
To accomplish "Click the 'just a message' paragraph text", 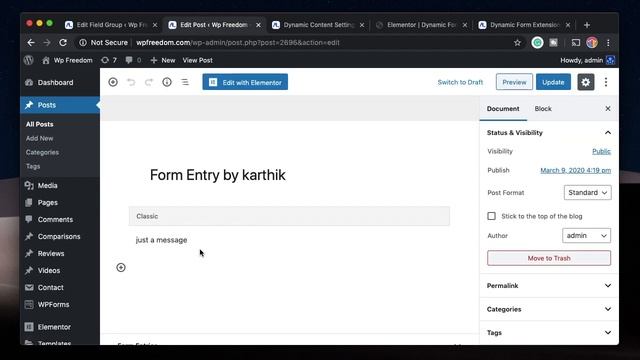I will pos(162,240).
